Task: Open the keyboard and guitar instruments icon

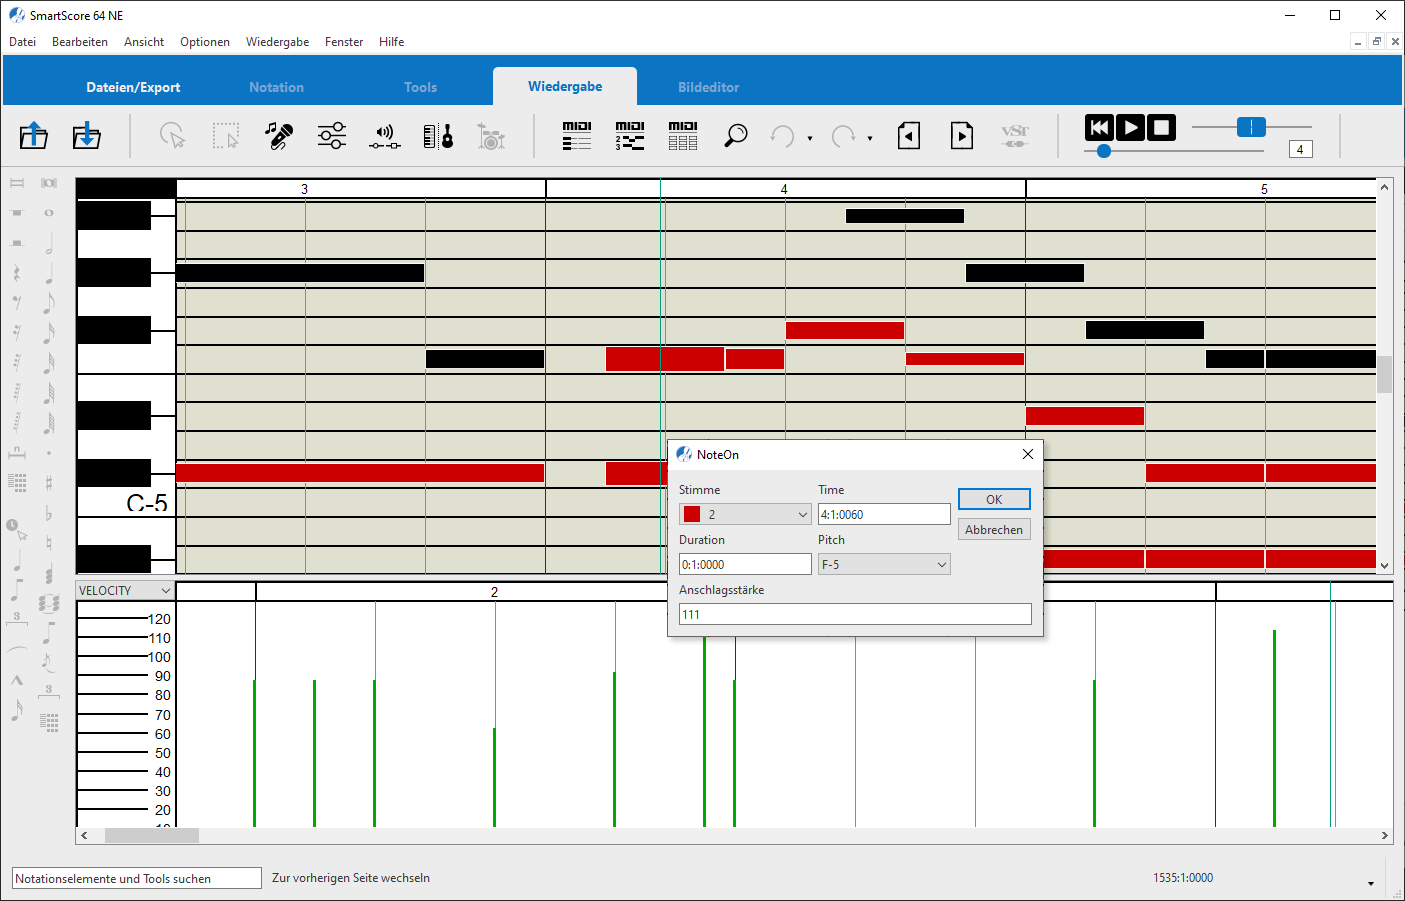Action: click(438, 135)
